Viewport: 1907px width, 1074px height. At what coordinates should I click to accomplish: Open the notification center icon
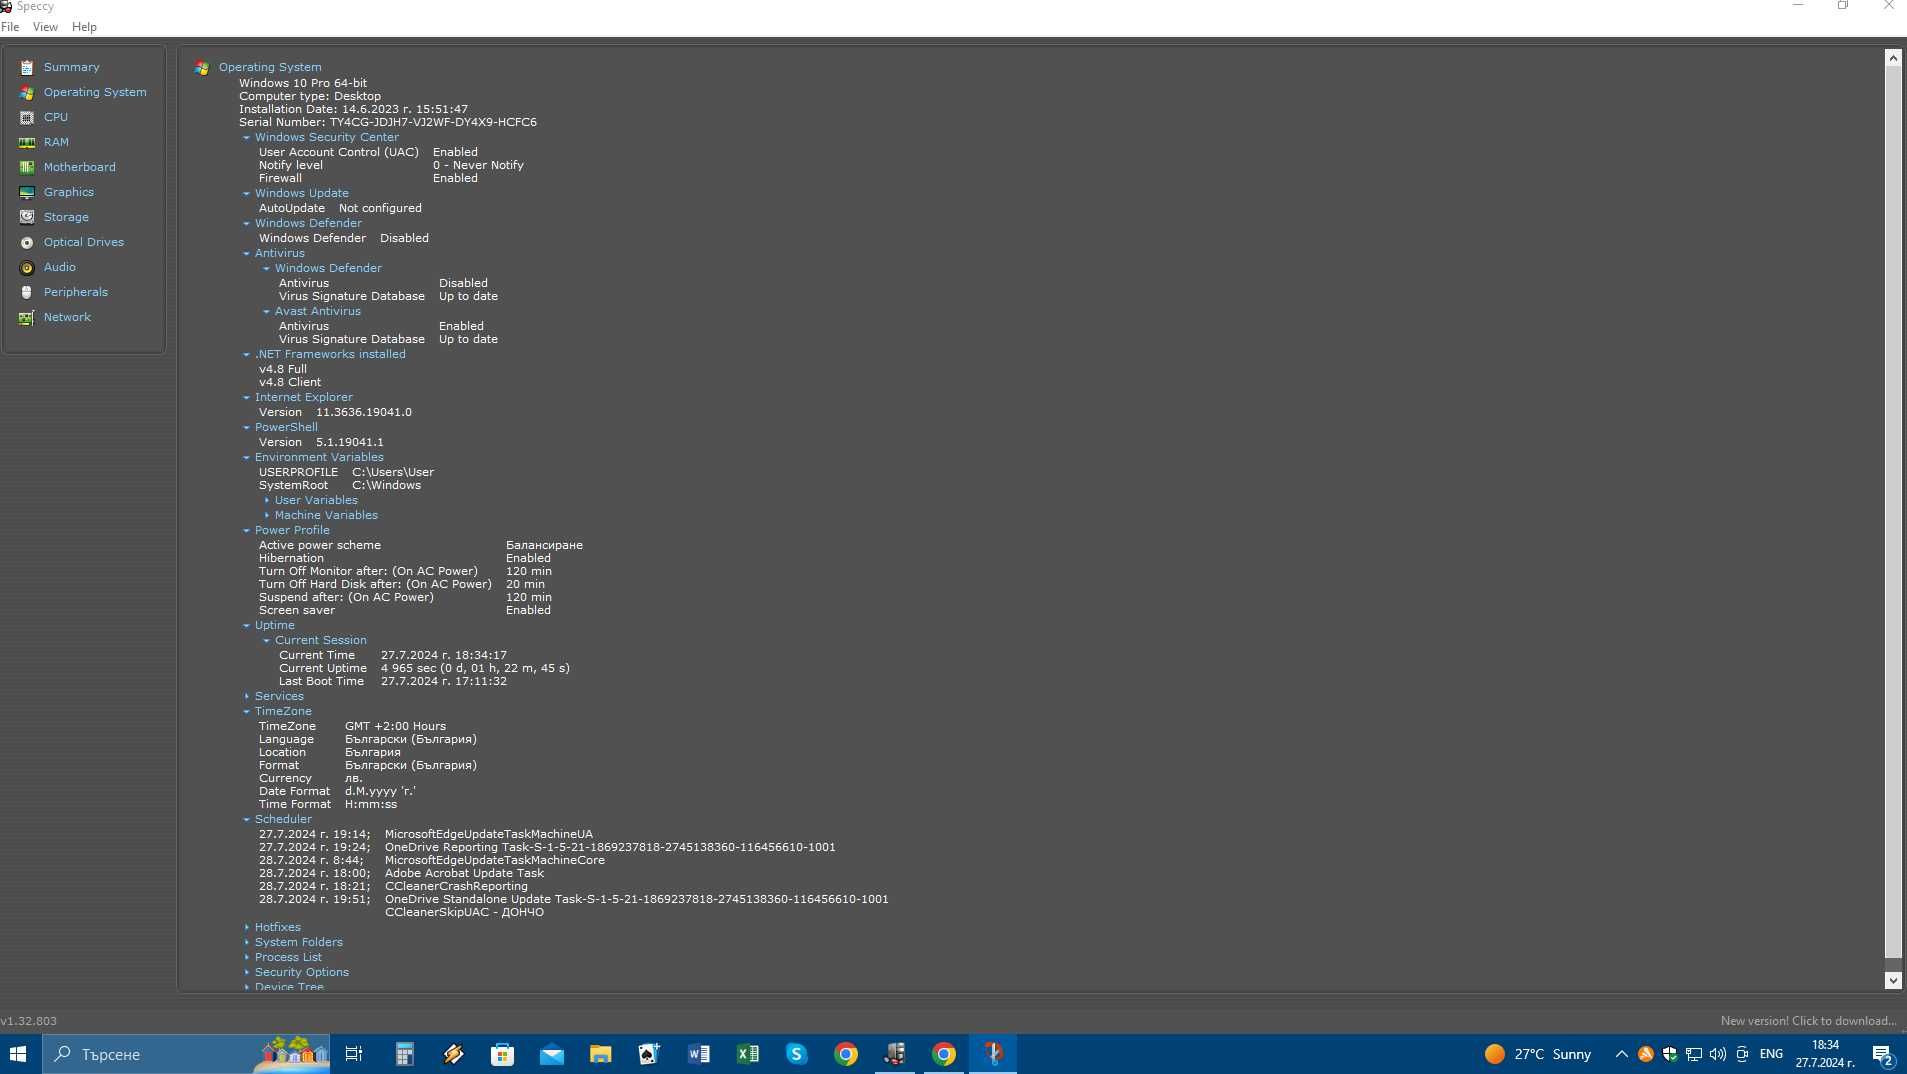click(1882, 1054)
